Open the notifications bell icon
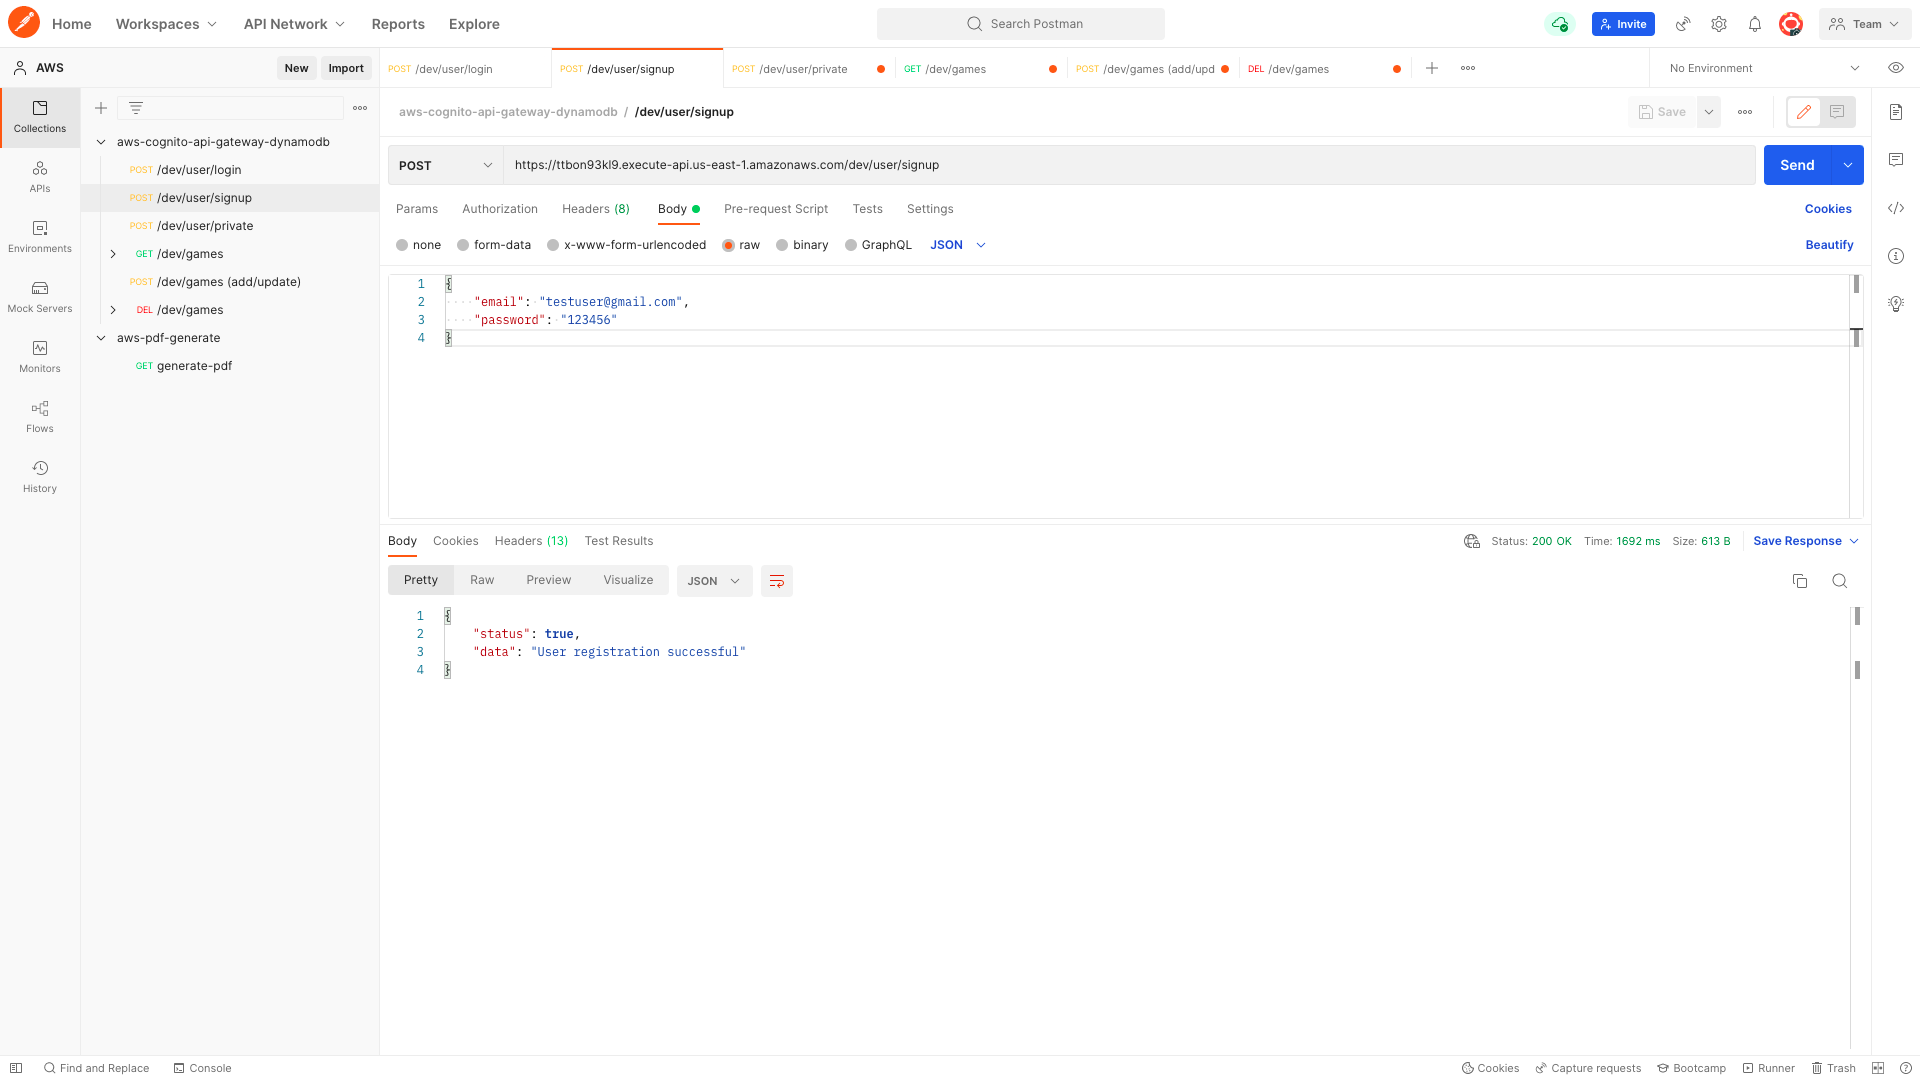The image size is (1920, 1080). pyautogui.click(x=1755, y=24)
